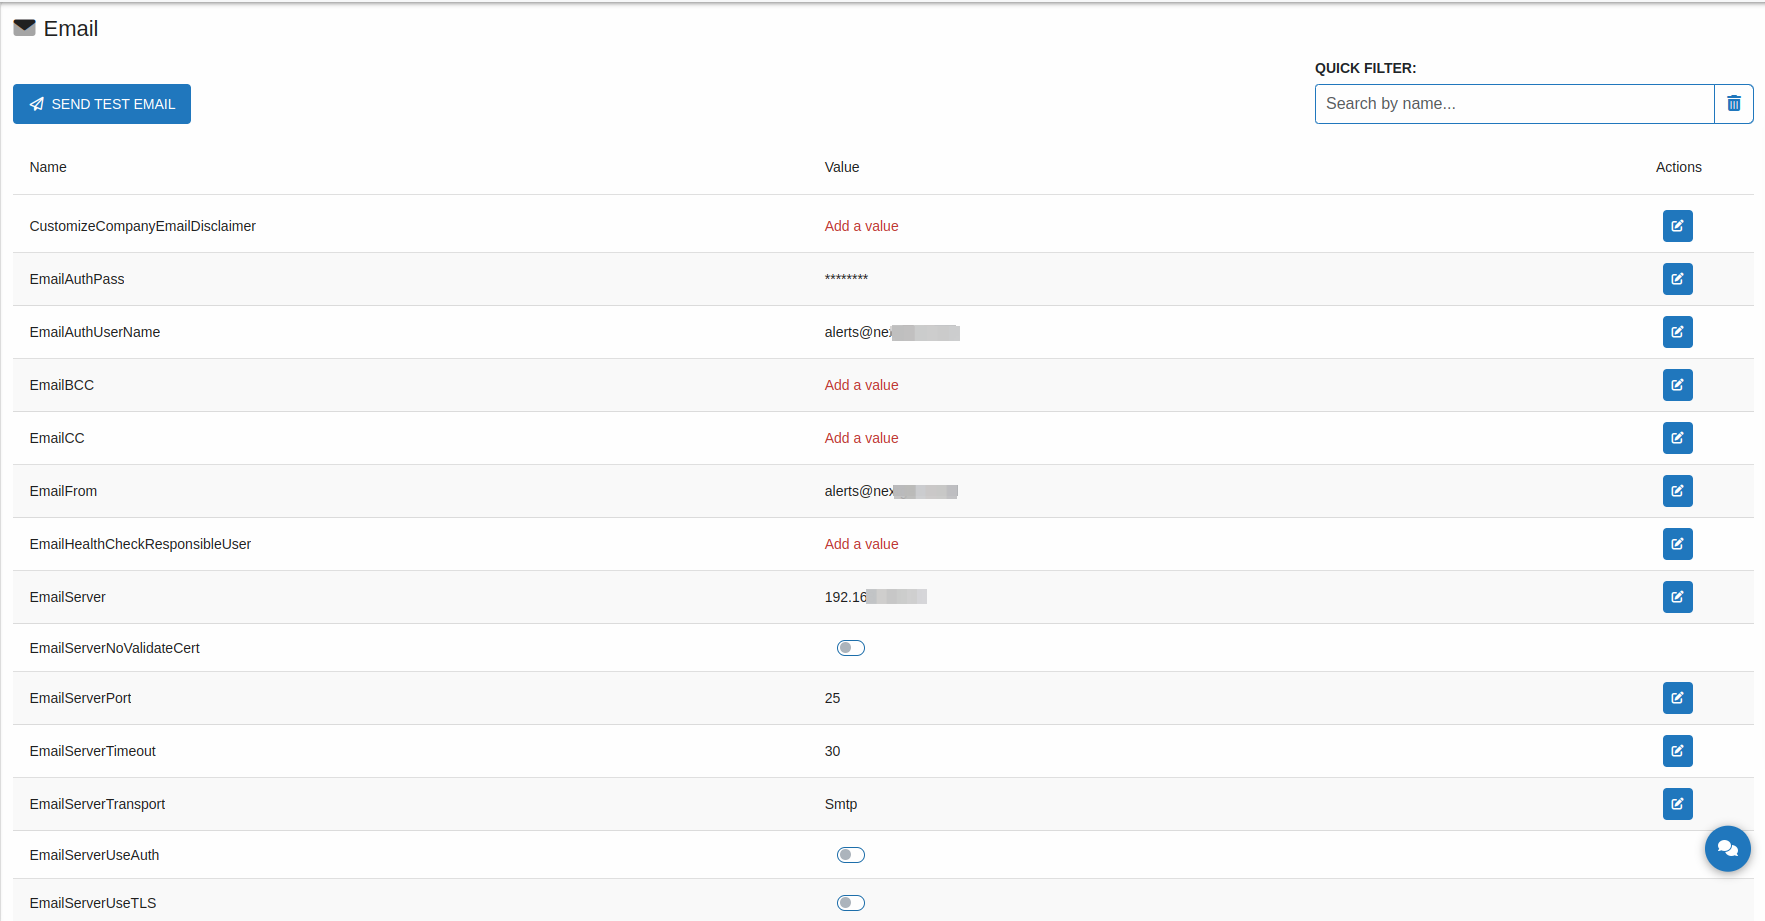The image size is (1765, 921).
Task: Open the chat support bubble
Action: (x=1727, y=848)
